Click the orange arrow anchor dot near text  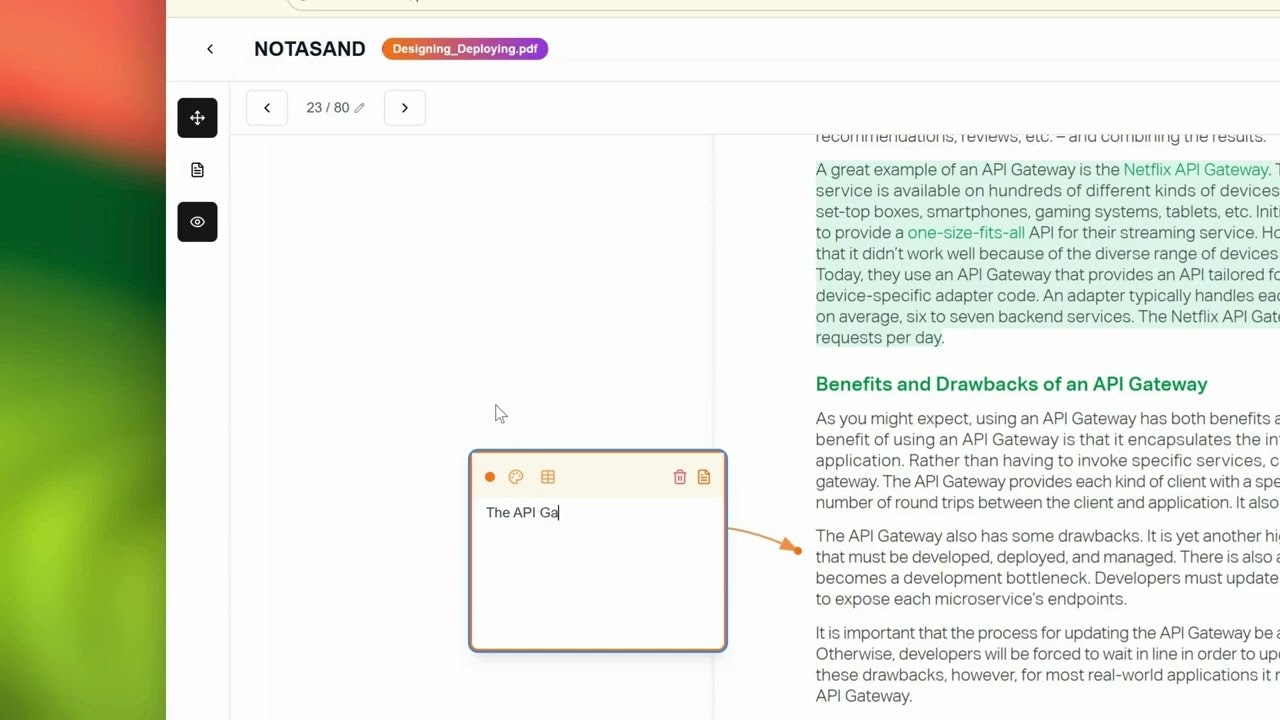pyautogui.click(x=797, y=550)
